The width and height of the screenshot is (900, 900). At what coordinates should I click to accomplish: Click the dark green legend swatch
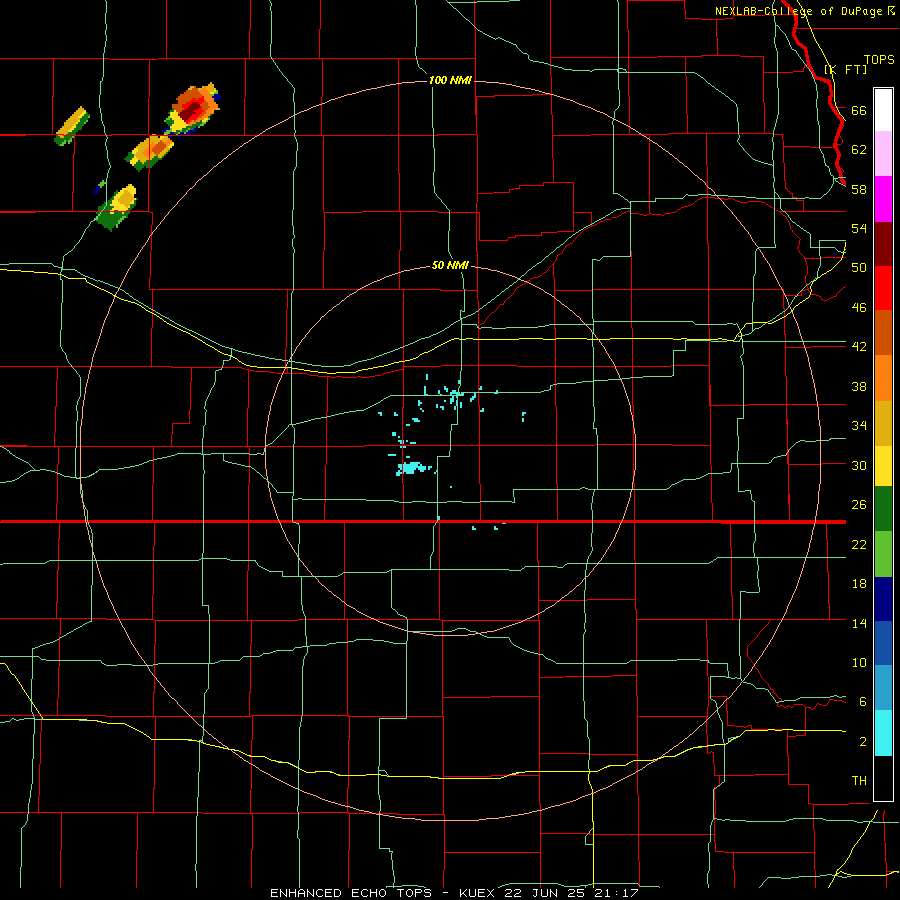pyautogui.click(x=883, y=509)
